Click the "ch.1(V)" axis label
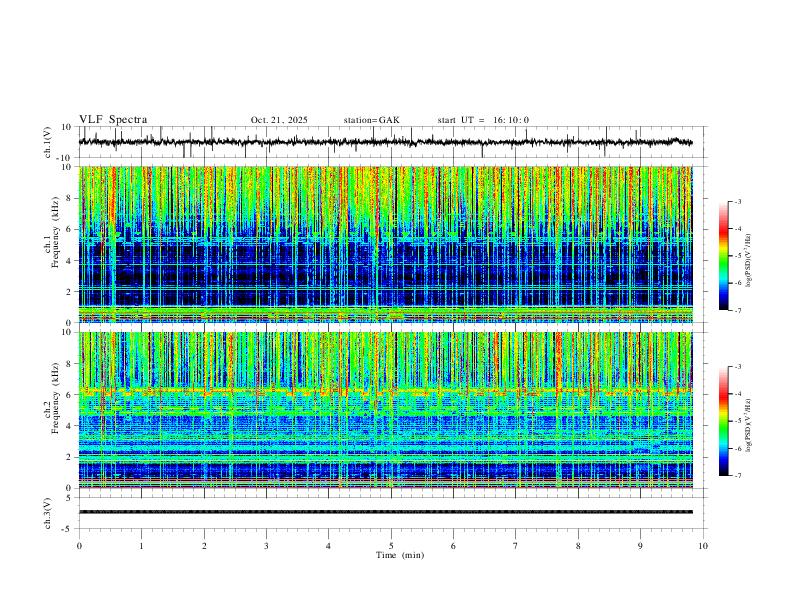This screenshot has height=612, width=792. (x=48, y=142)
